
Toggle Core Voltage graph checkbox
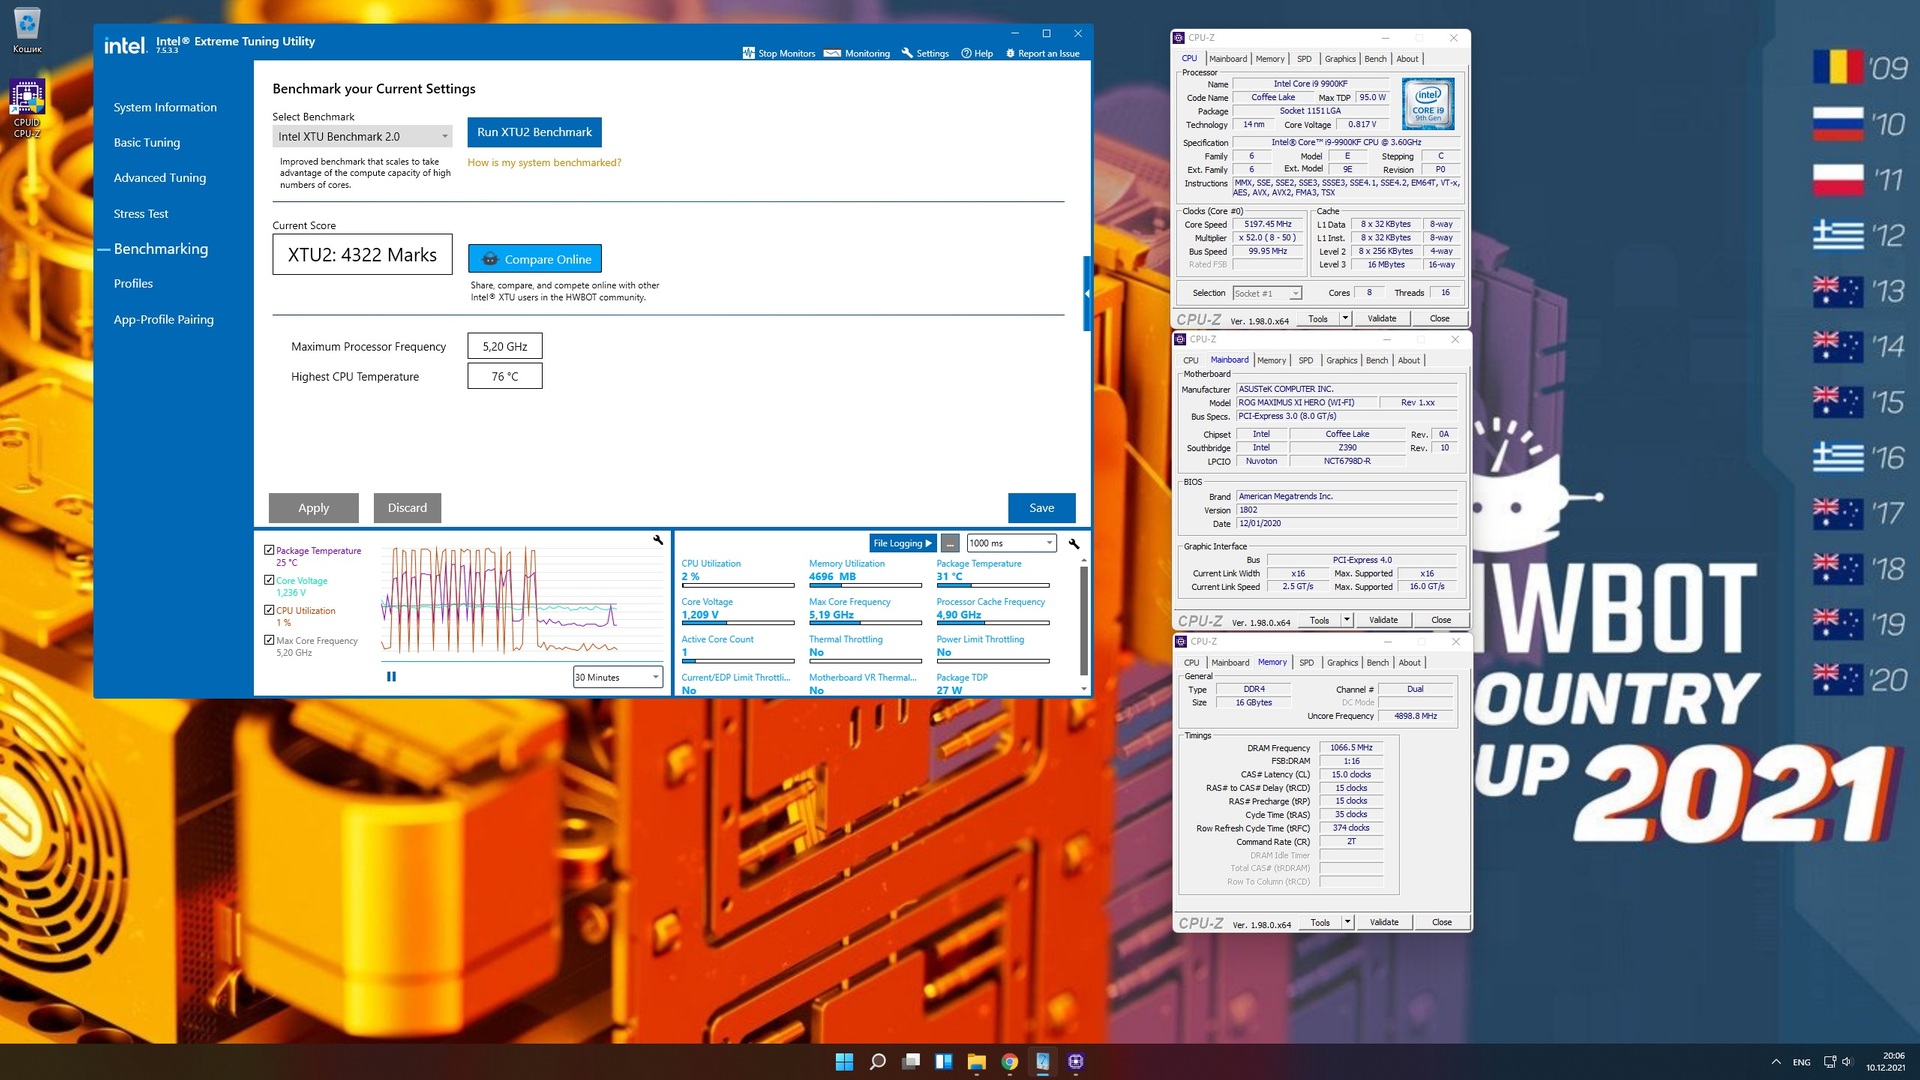[x=269, y=580]
